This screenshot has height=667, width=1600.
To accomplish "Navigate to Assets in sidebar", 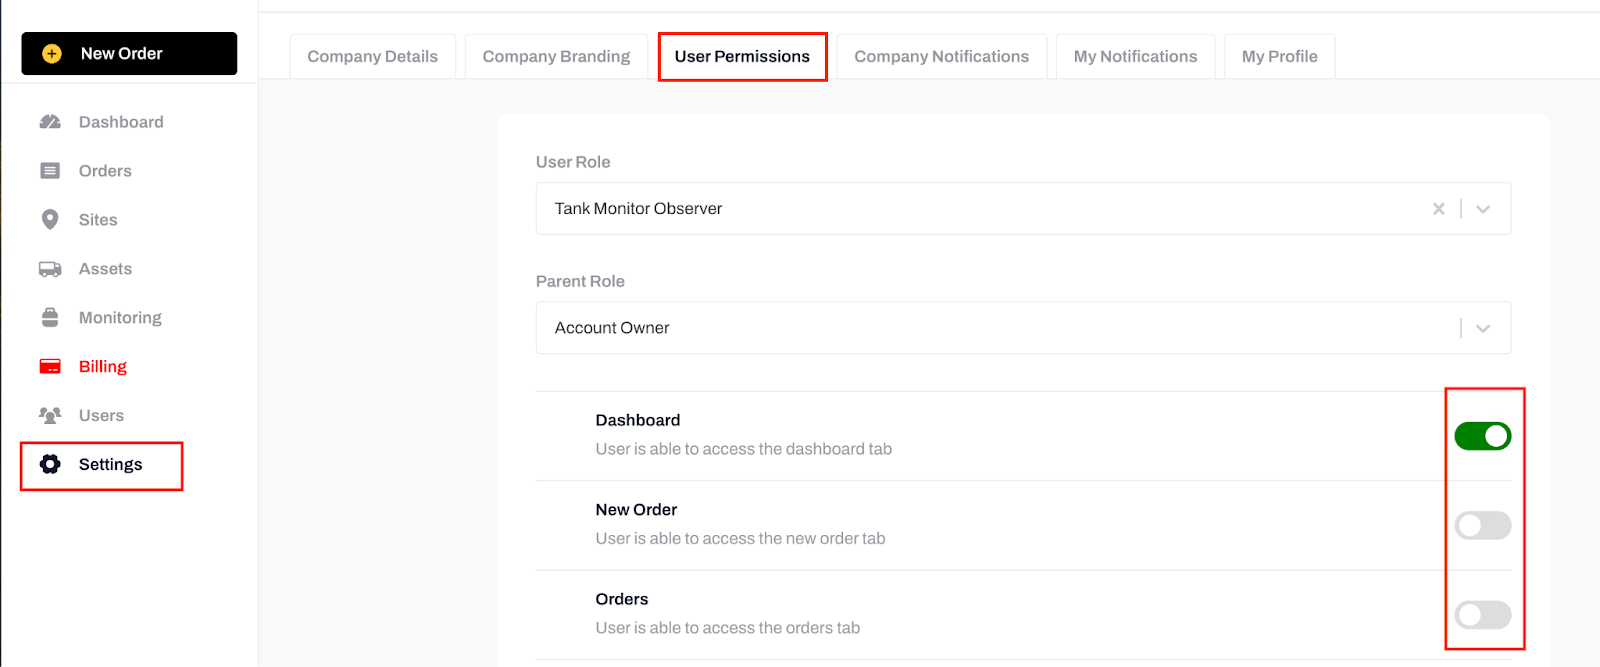I will point(105,269).
